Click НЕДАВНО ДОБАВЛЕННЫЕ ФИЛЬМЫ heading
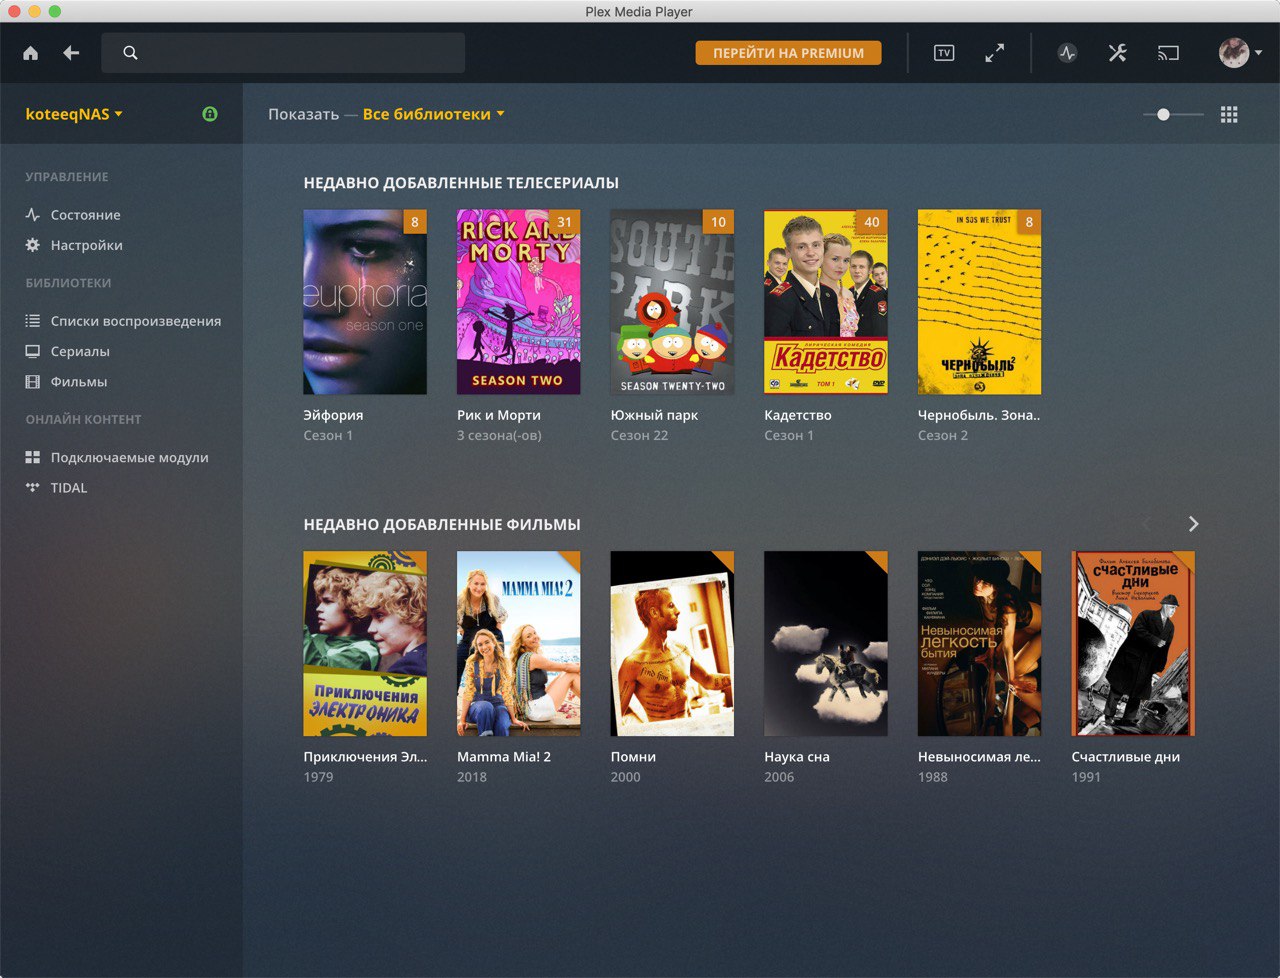This screenshot has height=978, width=1280. (442, 524)
